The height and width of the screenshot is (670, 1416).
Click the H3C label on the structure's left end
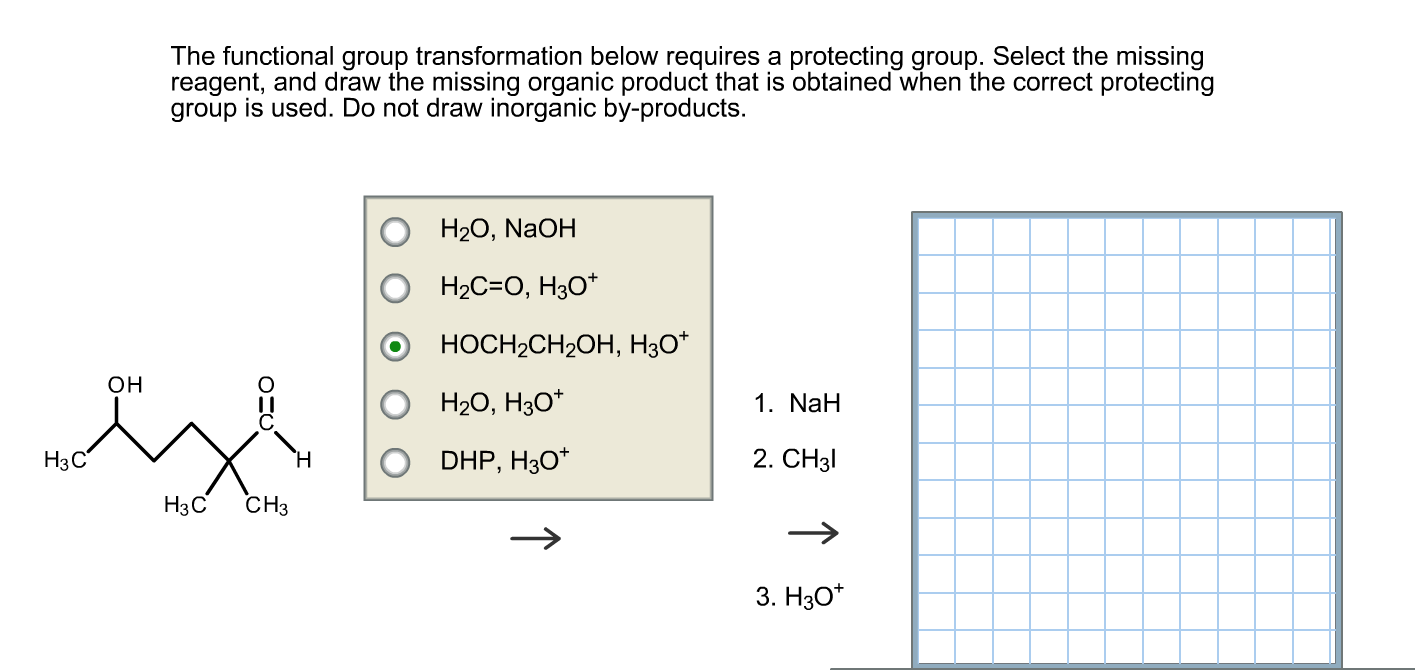[x=63, y=460]
